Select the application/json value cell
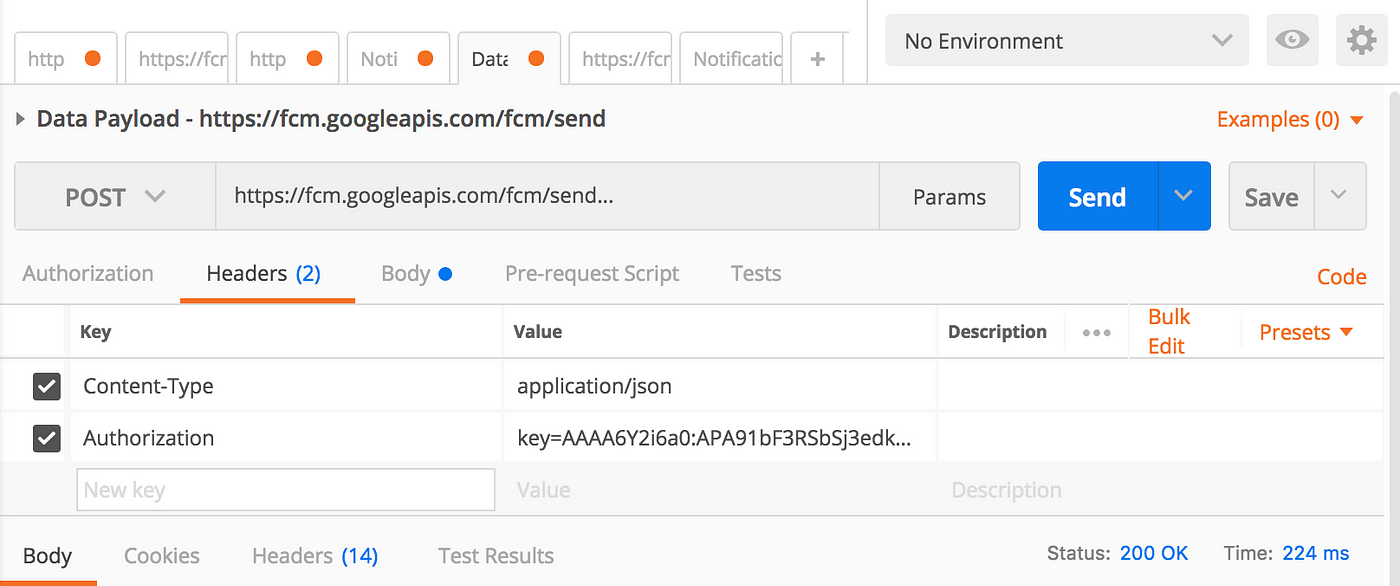The height and width of the screenshot is (586, 1400). 719,386
